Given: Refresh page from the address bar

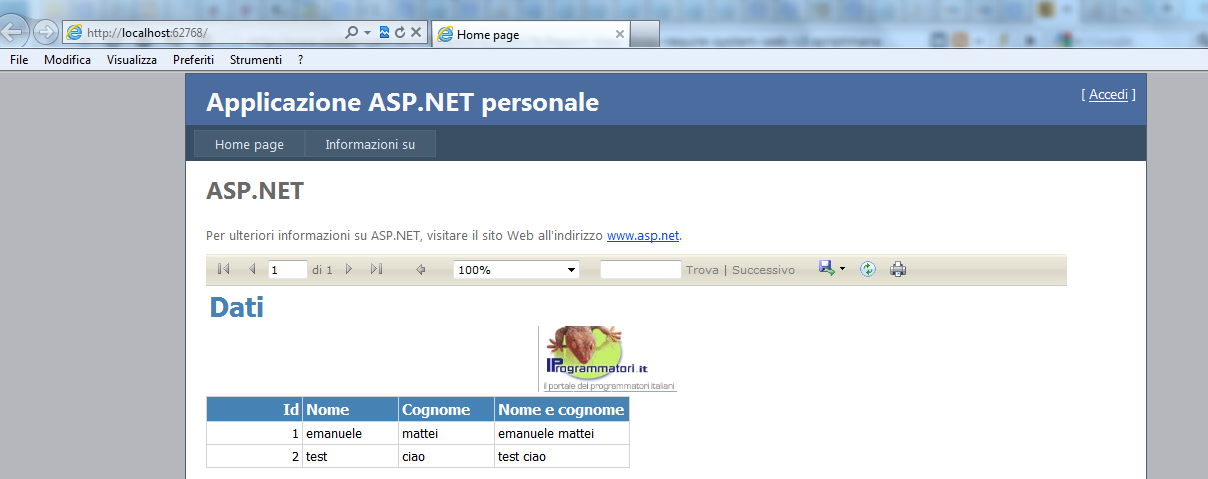Looking at the screenshot, I should [x=400, y=32].
